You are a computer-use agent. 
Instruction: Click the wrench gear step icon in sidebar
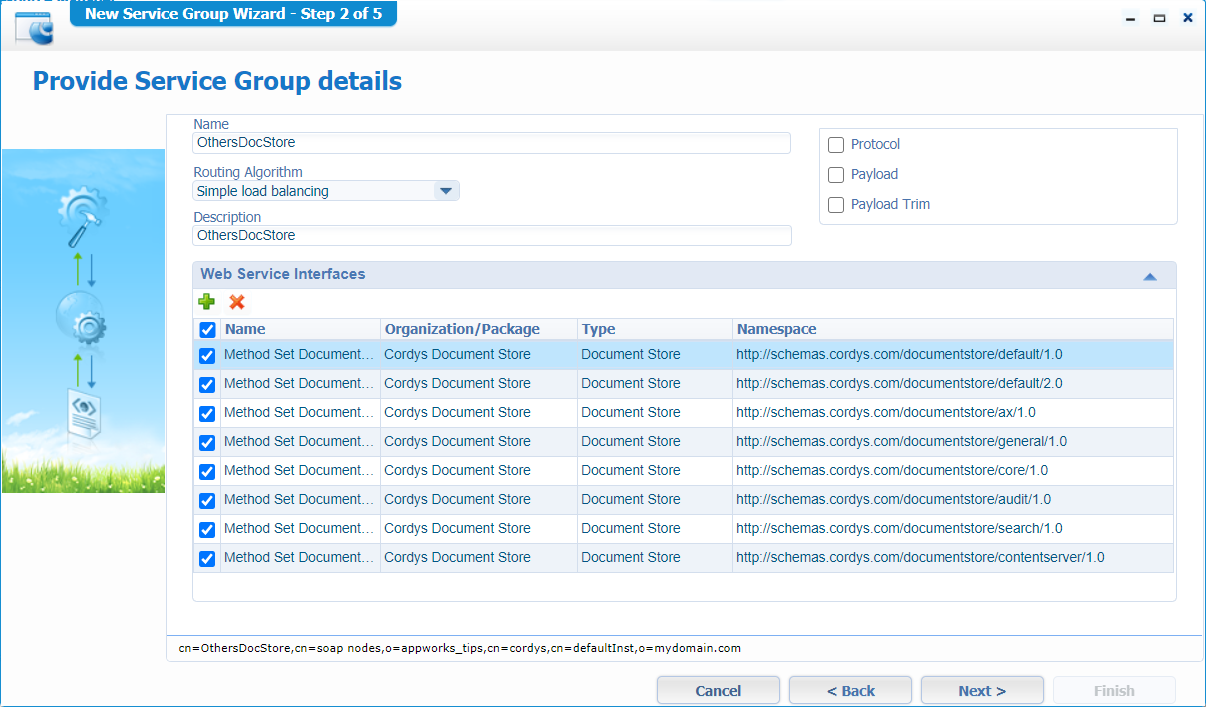(x=81, y=216)
